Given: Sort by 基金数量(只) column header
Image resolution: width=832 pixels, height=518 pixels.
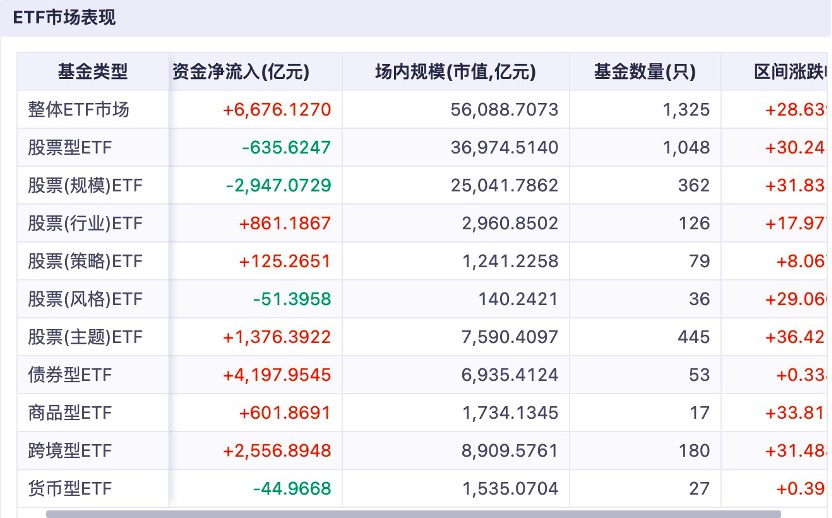Looking at the screenshot, I should click(644, 72).
